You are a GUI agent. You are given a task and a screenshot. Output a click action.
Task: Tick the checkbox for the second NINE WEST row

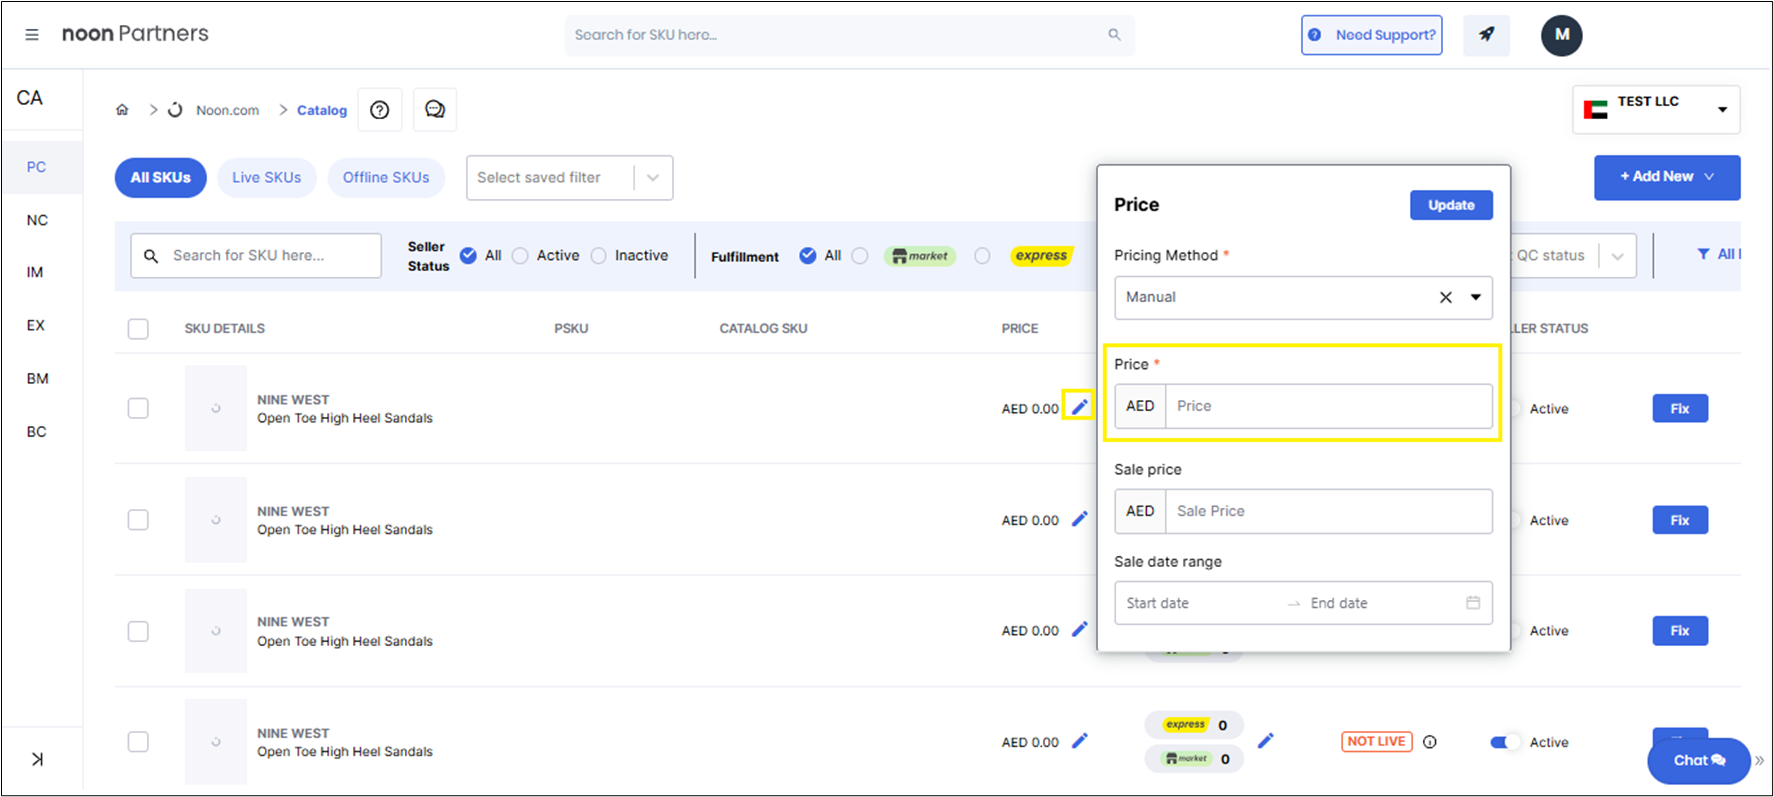[138, 520]
